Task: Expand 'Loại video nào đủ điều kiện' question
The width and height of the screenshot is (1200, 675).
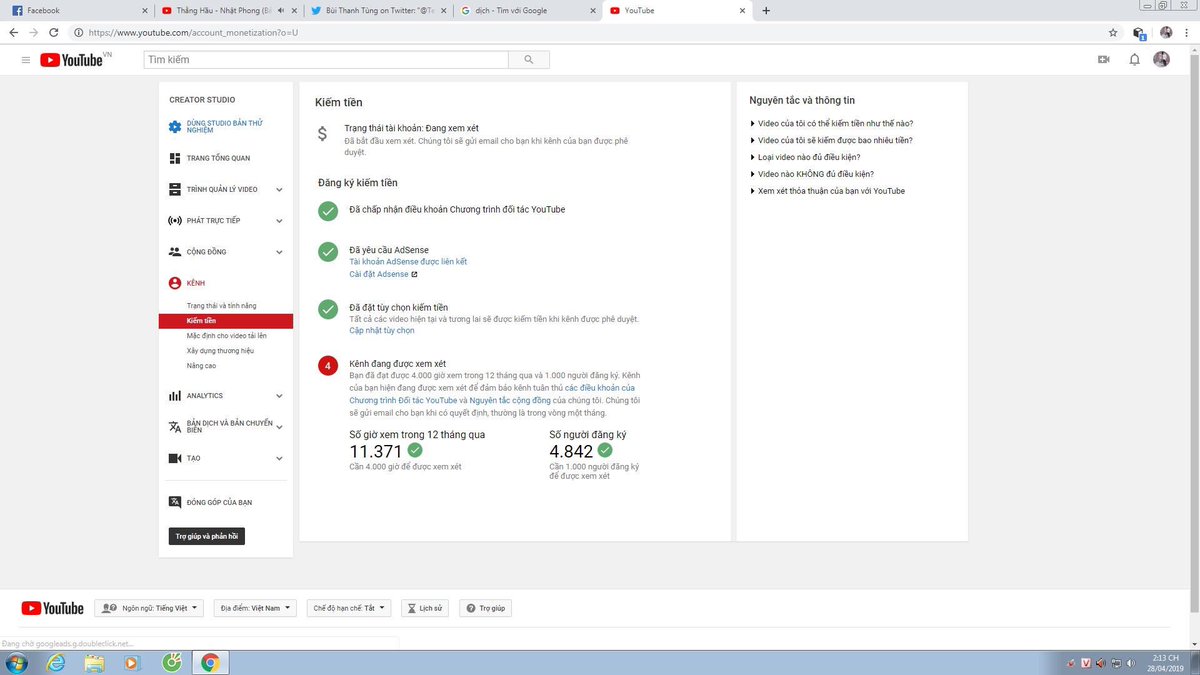Action: pyautogui.click(x=805, y=157)
